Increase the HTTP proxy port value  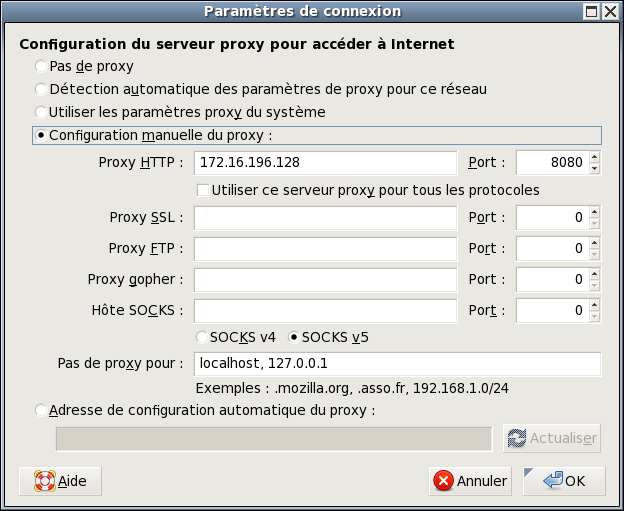pos(594,157)
